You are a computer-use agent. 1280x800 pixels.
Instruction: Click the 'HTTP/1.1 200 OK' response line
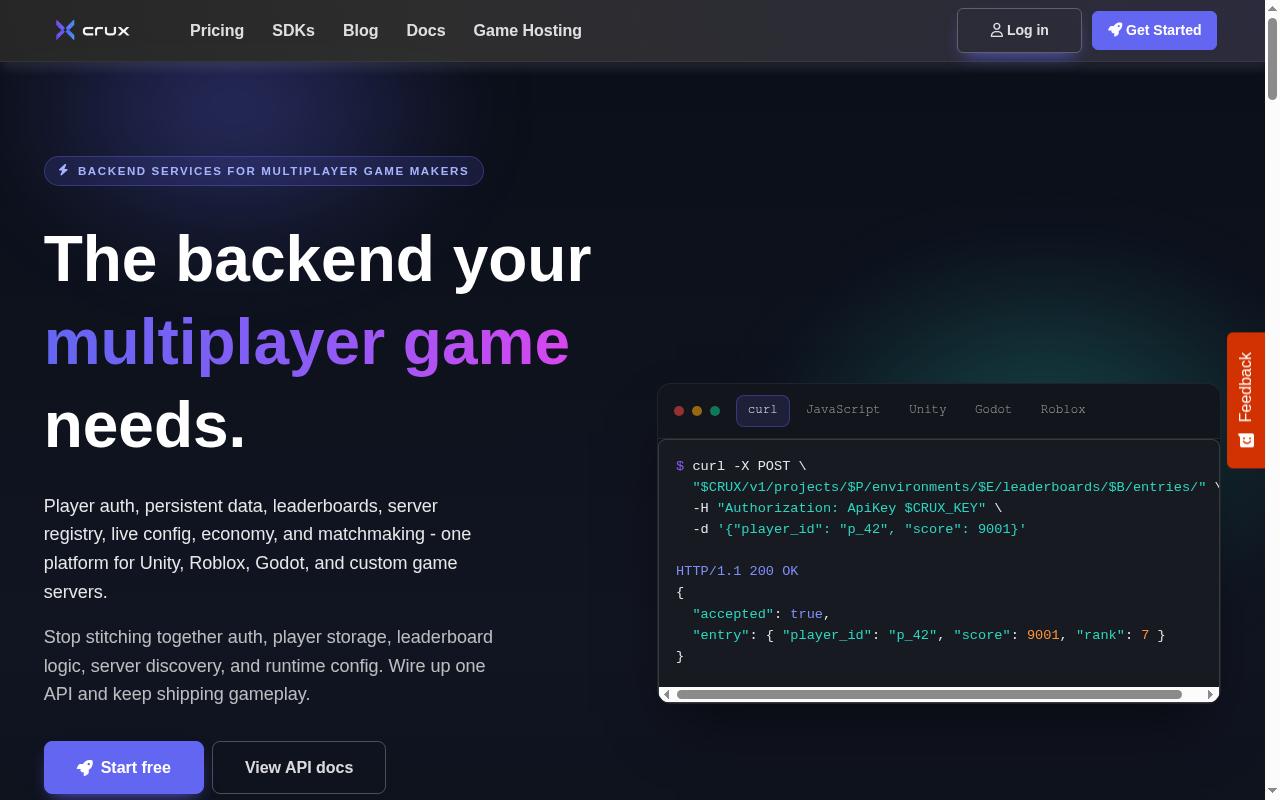pos(737,571)
